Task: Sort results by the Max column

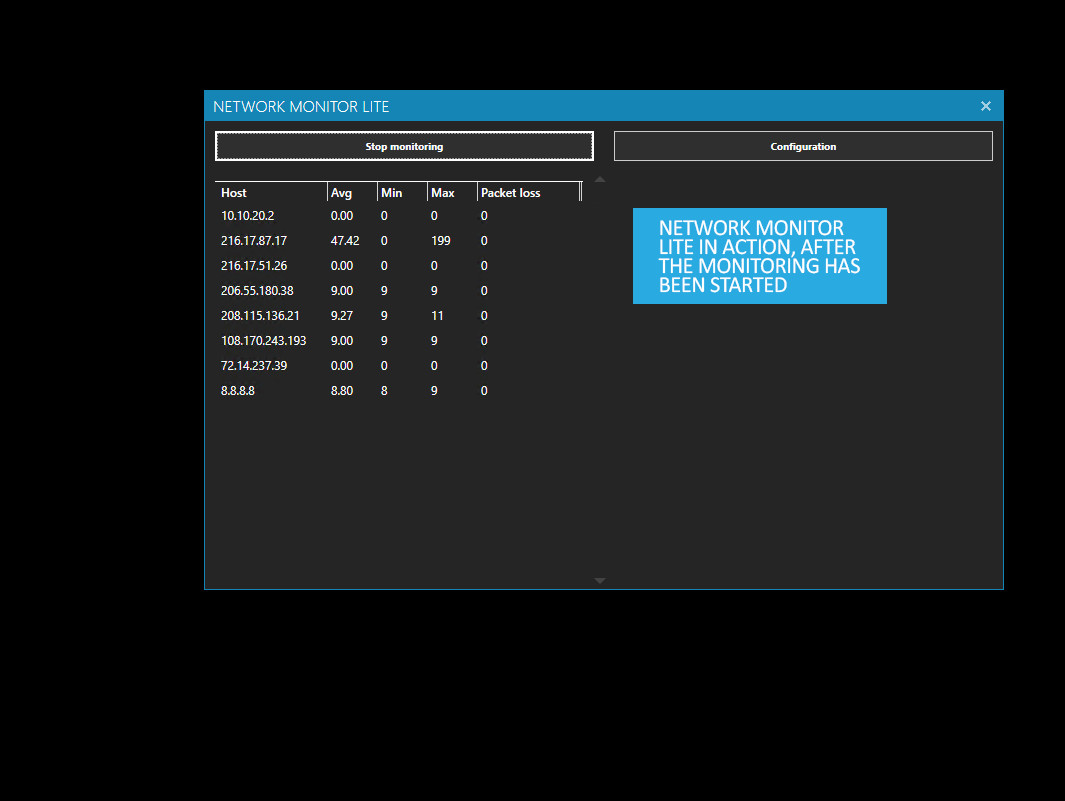Action: tap(450, 192)
